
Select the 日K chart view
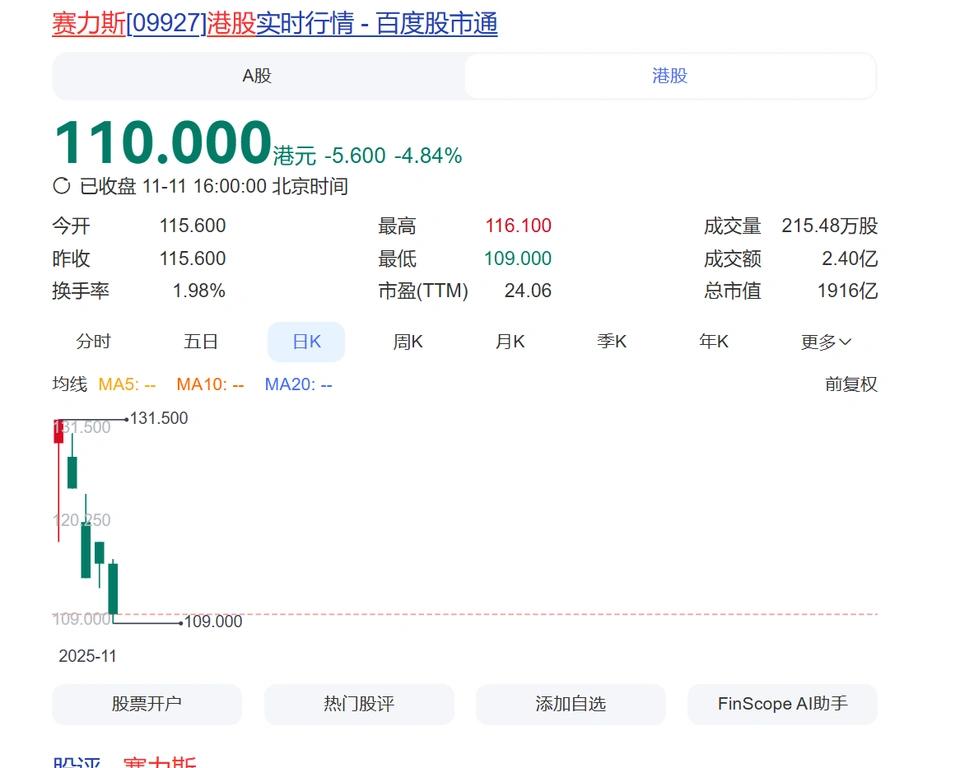[x=305, y=341]
